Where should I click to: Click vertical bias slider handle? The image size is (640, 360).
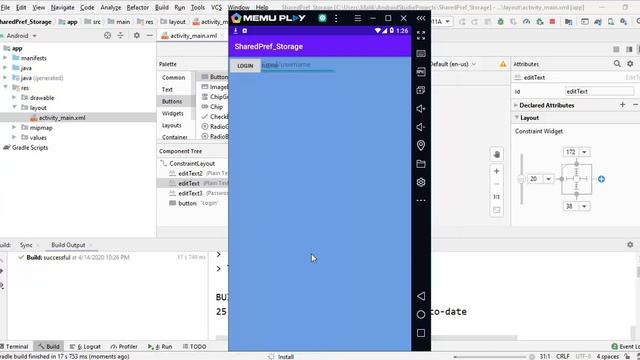(521, 179)
